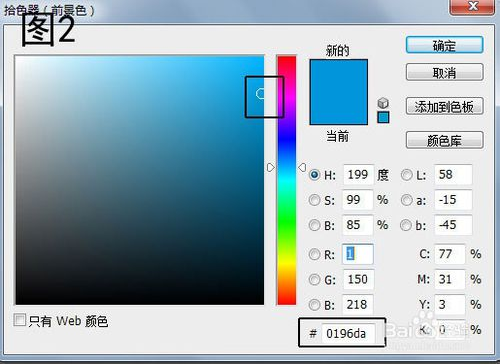
Task: Confirm with the 确定 button
Action: [x=444, y=45]
